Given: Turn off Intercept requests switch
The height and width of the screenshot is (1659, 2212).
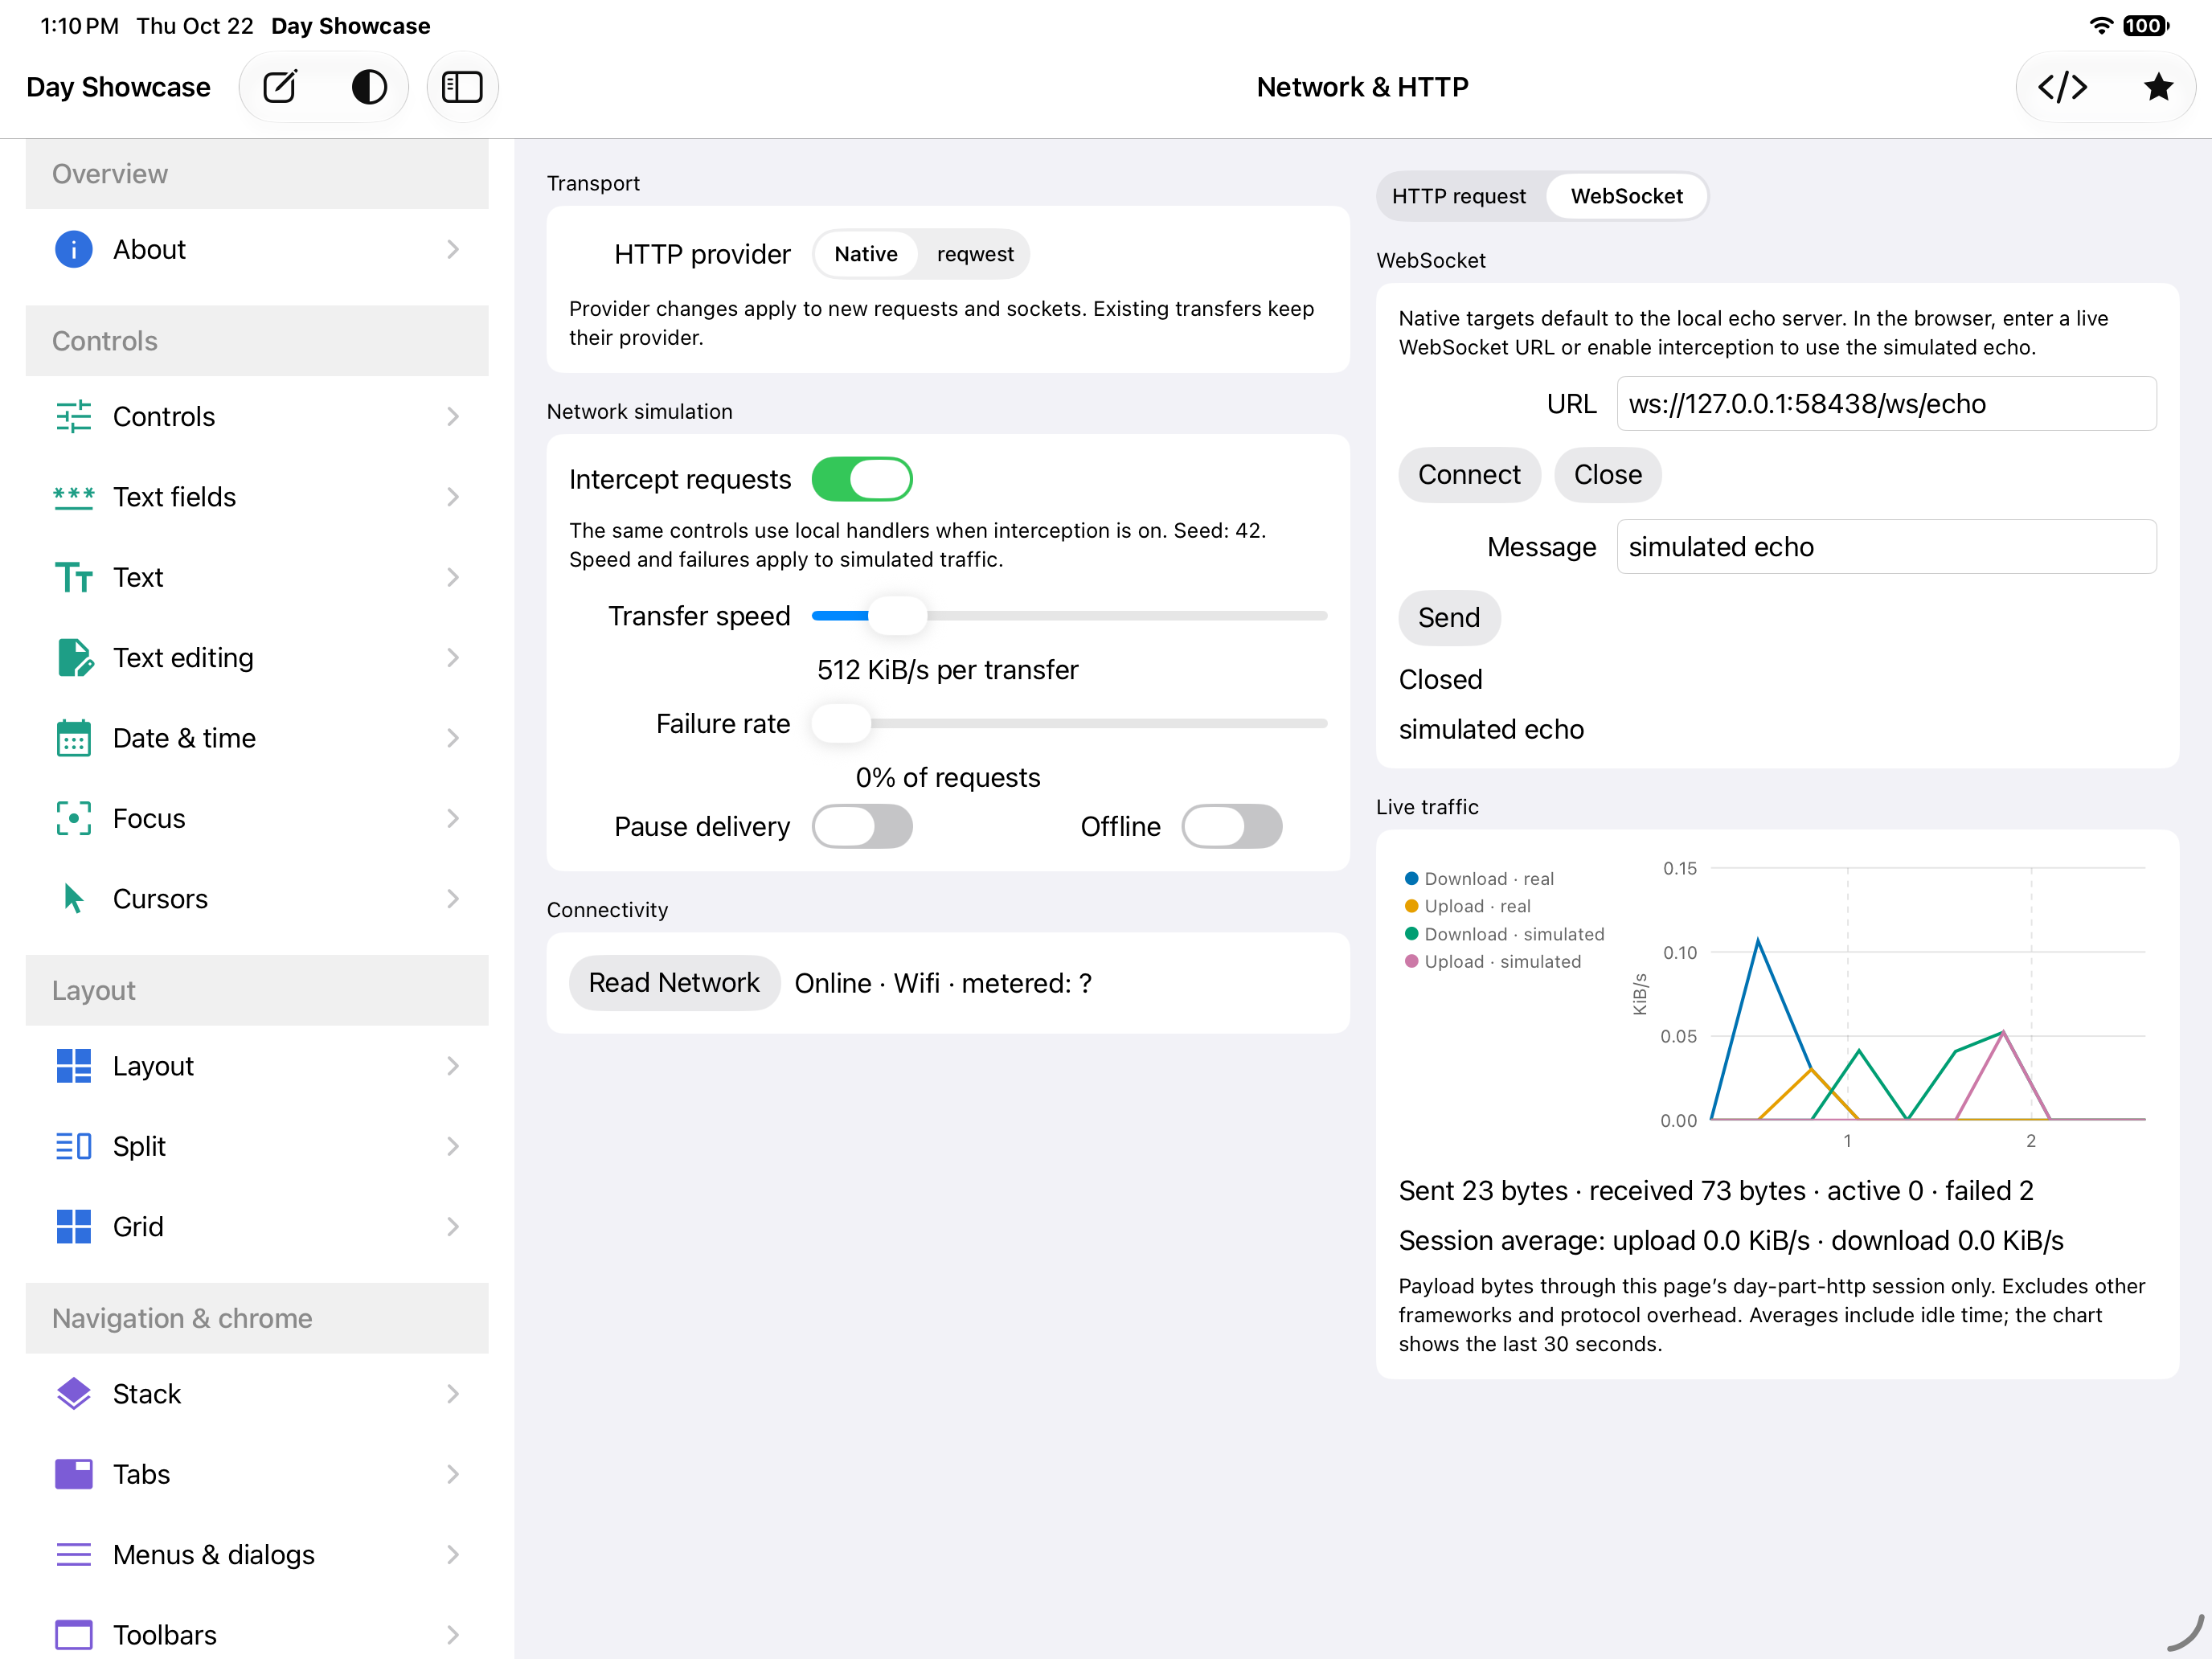Looking at the screenshot, I should (862, 479).
